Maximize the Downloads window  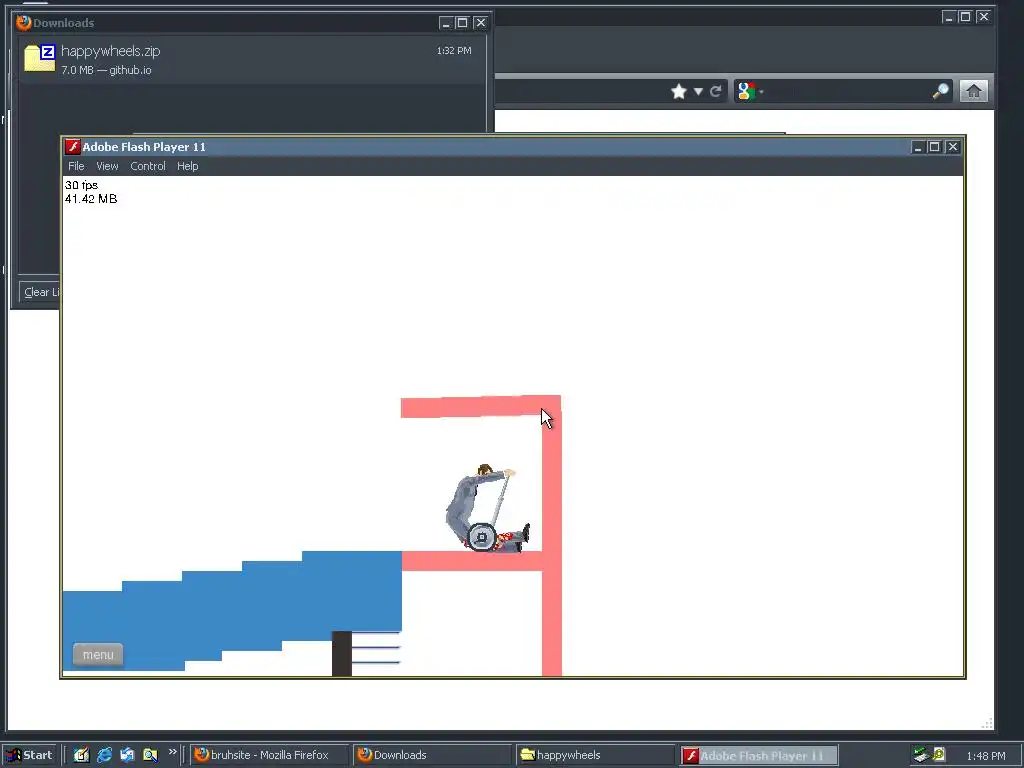tap(462, 23)
